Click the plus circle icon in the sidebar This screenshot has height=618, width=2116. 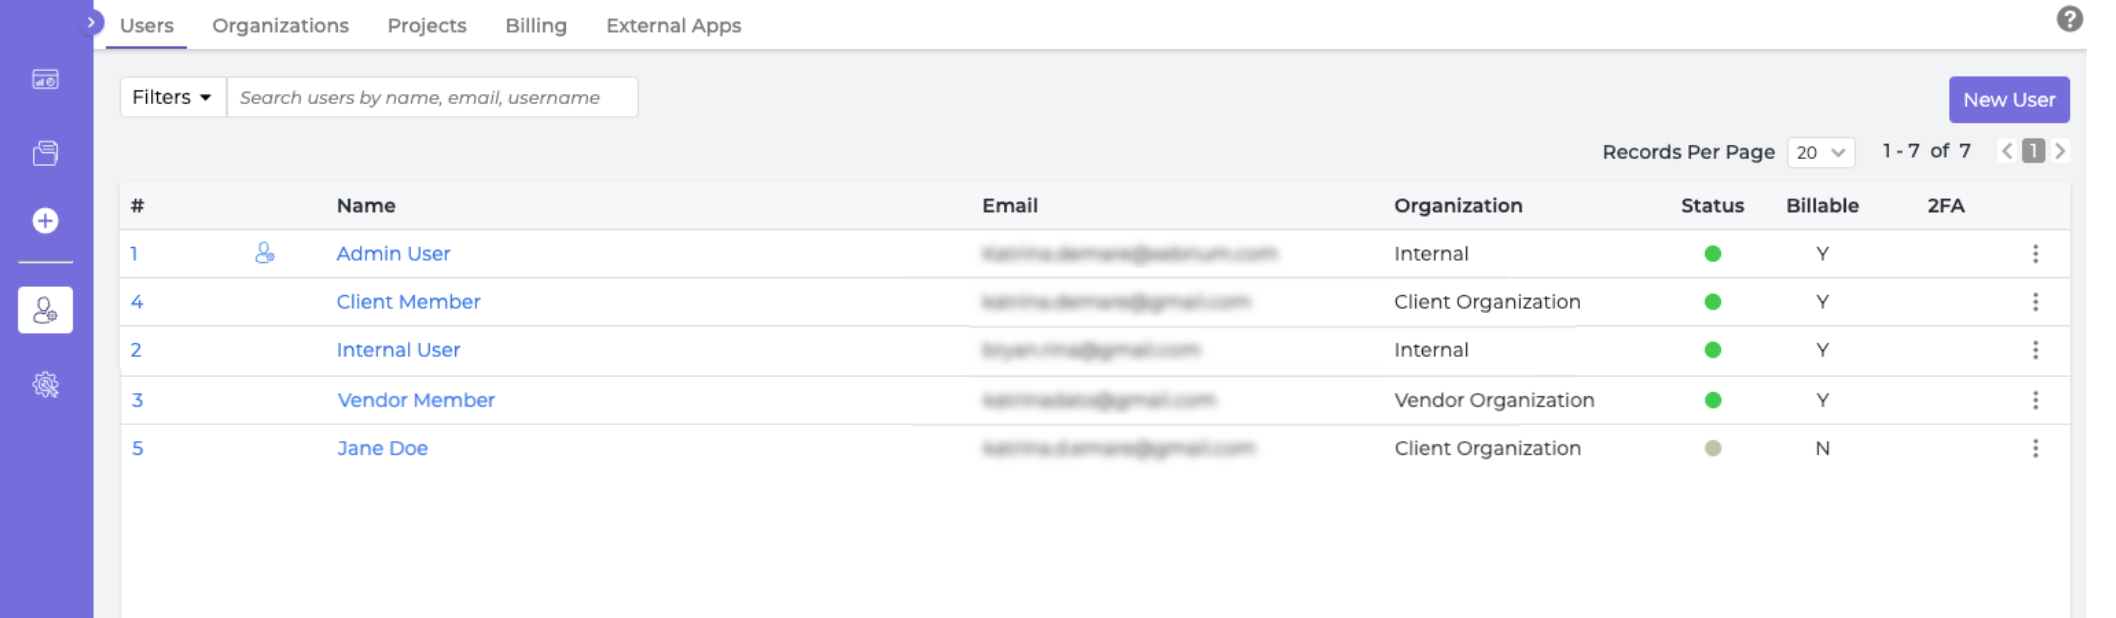[45, 220]
